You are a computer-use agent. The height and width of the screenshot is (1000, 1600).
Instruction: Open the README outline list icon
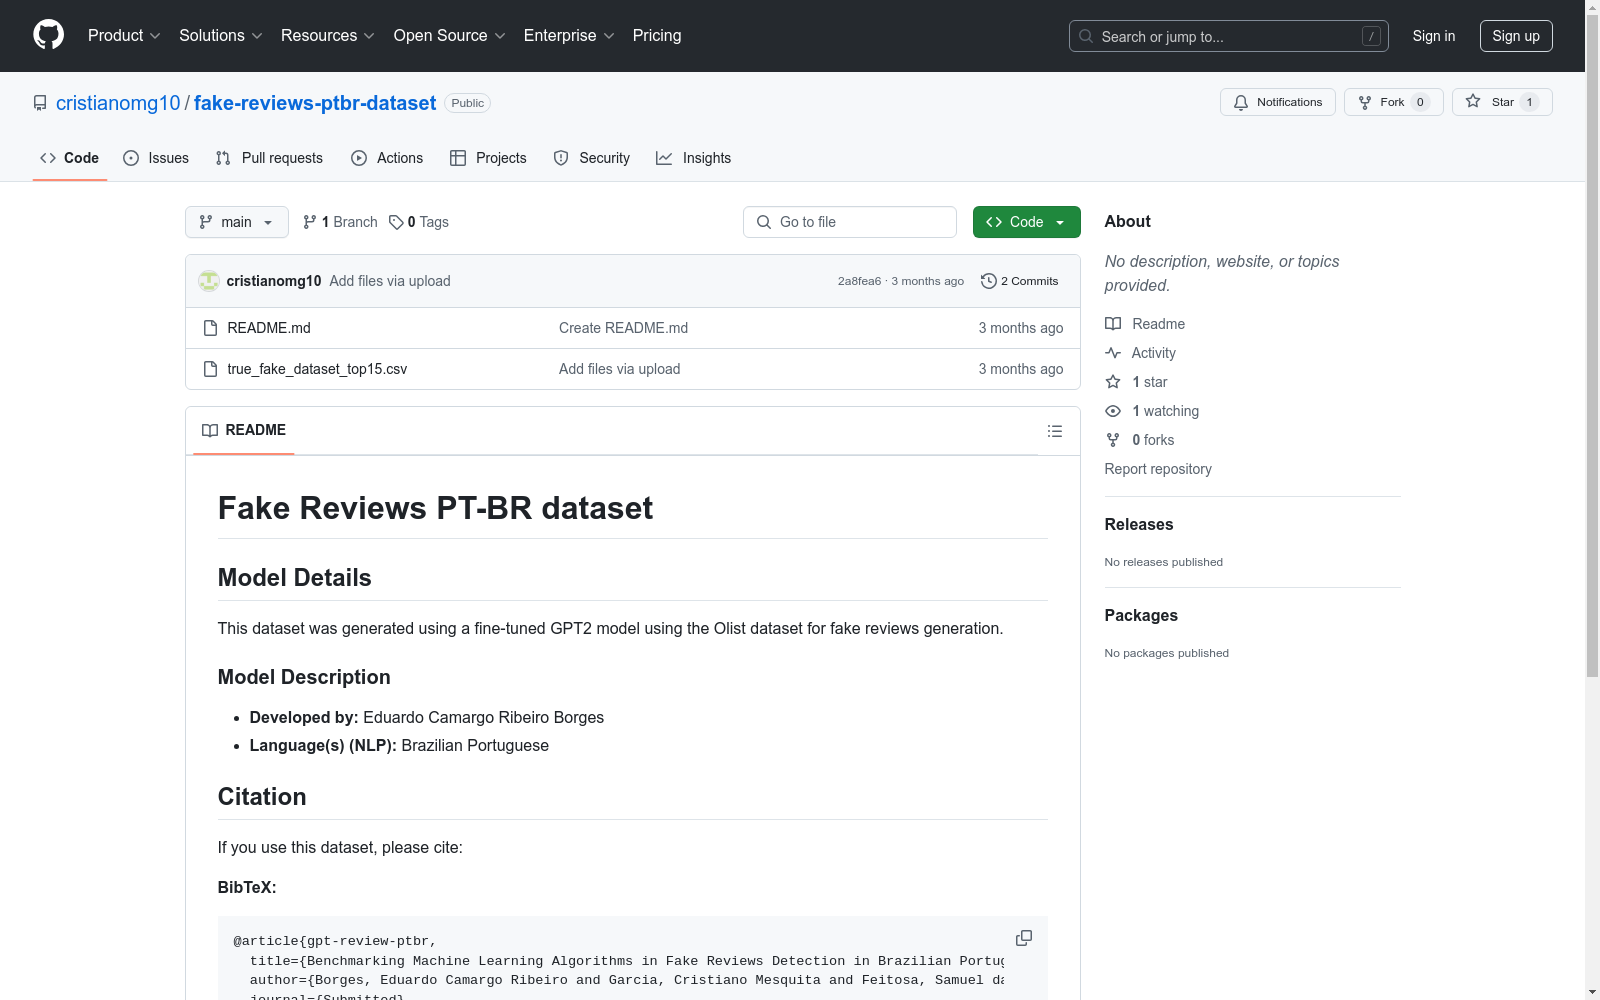tap(1055, 431)
